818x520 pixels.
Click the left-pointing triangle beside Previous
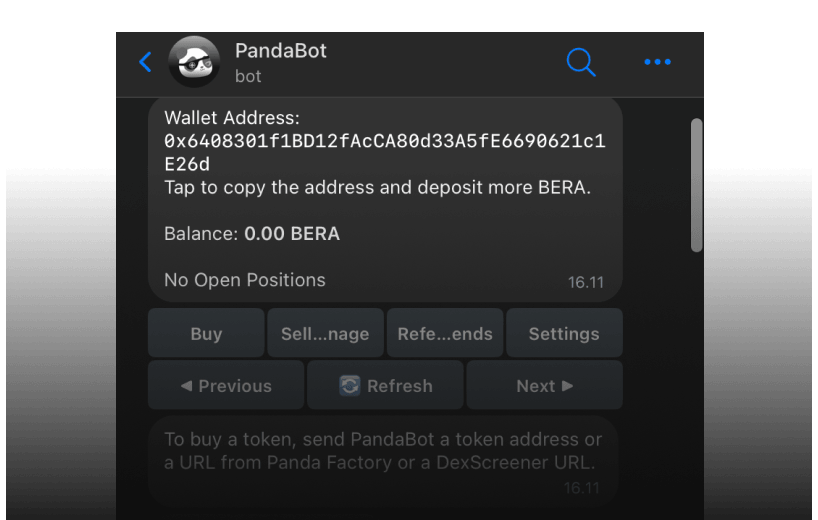pos(186,386)
